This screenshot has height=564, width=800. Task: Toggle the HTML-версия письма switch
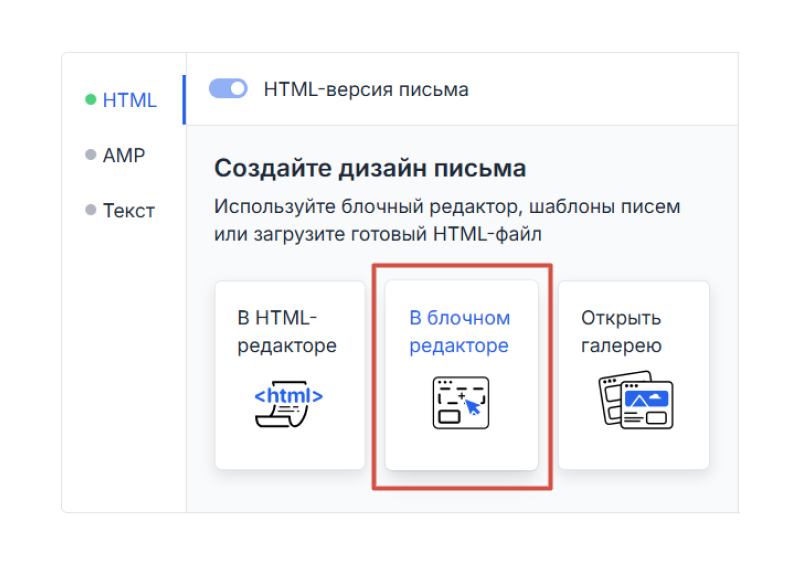pyautogui.click(x=228, y=88)
